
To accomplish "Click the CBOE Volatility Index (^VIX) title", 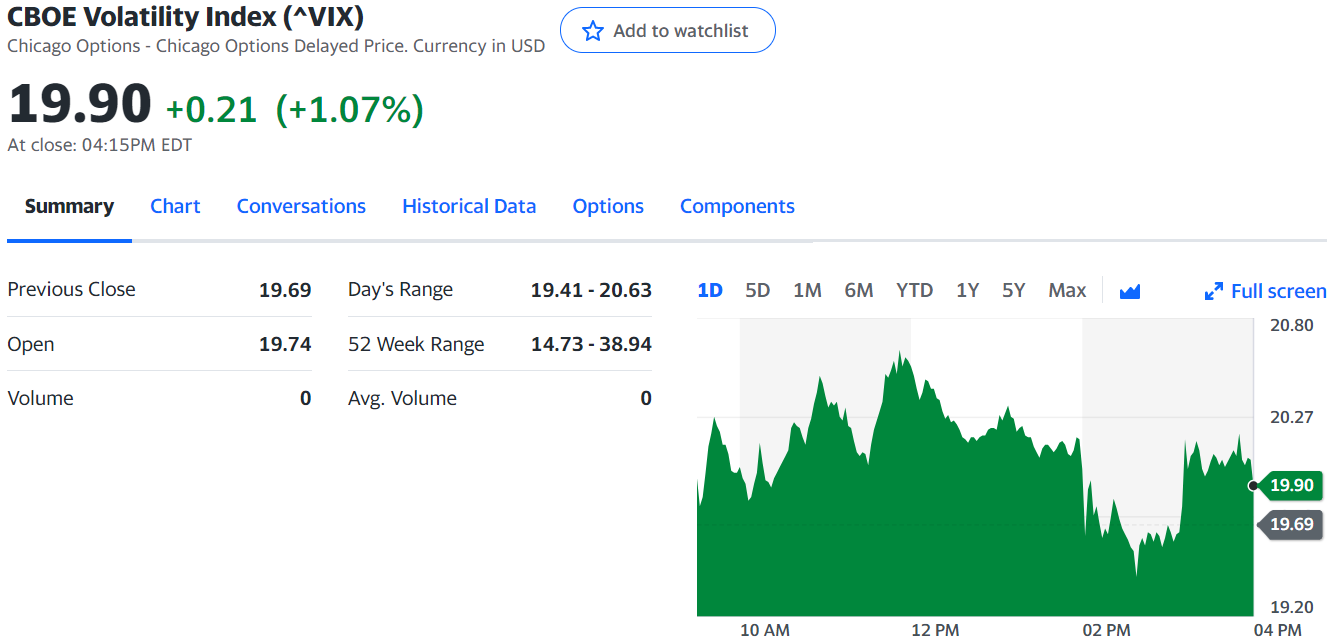I will 185,16.
